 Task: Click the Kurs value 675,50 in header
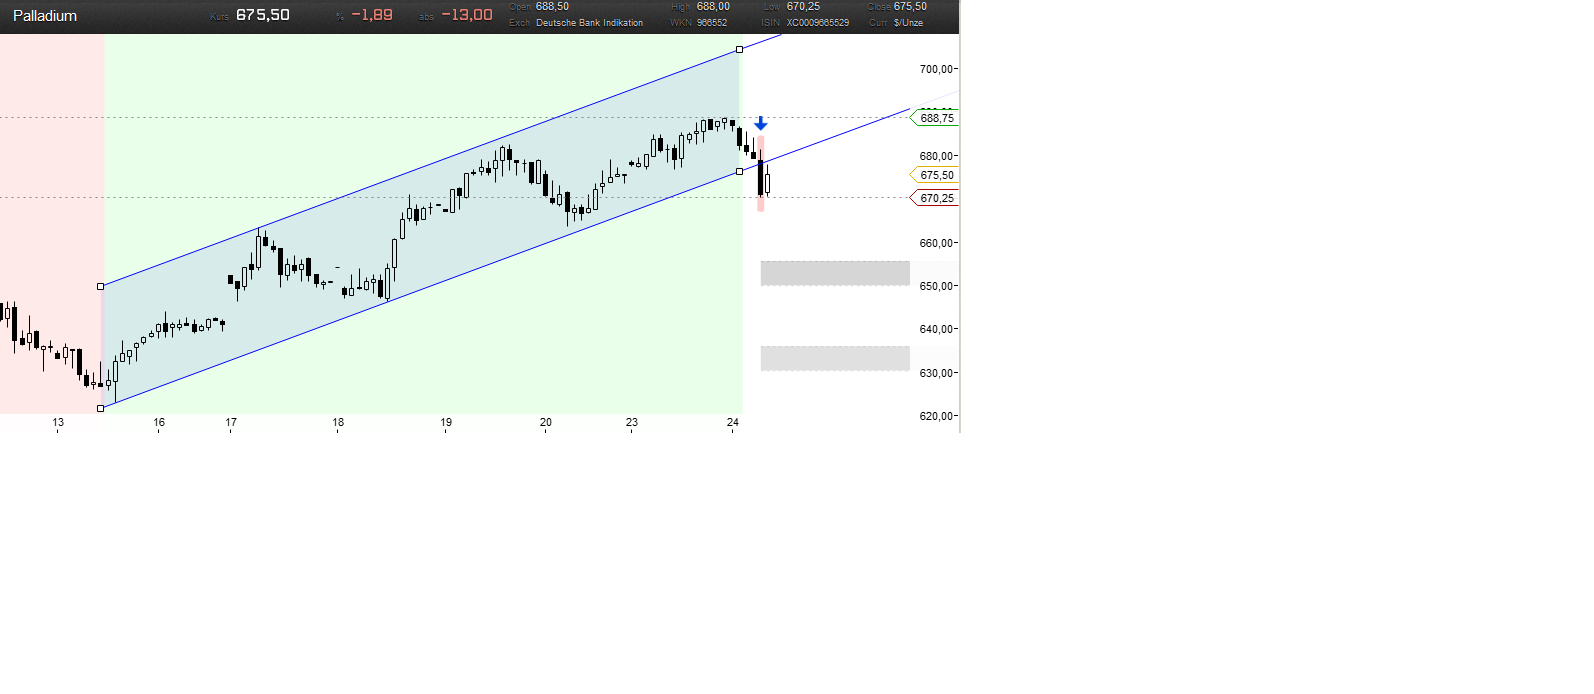point(263,15)
